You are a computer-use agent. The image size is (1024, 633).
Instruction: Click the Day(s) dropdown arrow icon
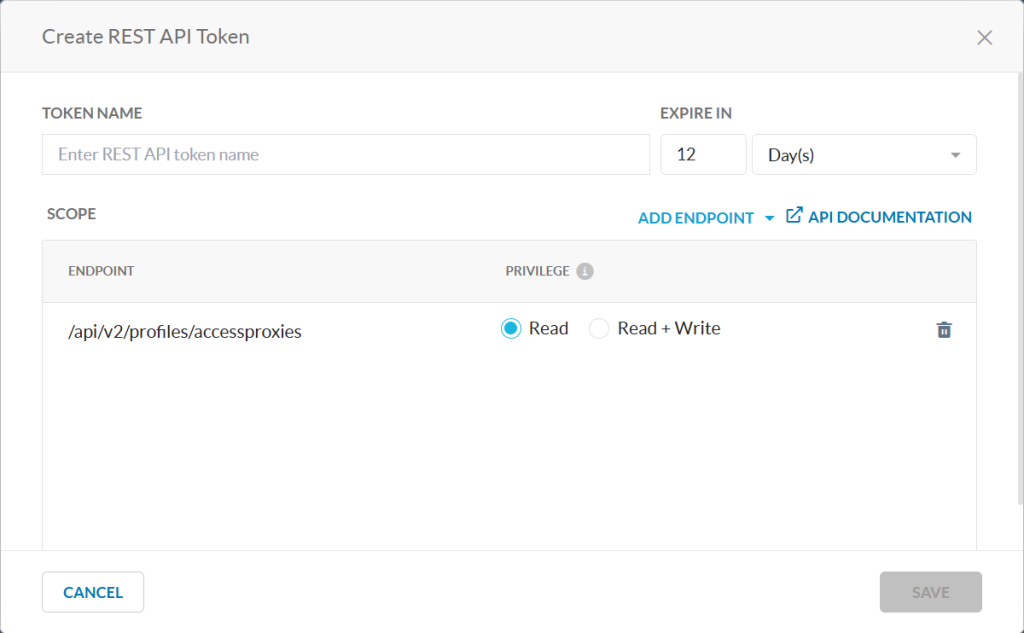[958, 154]
